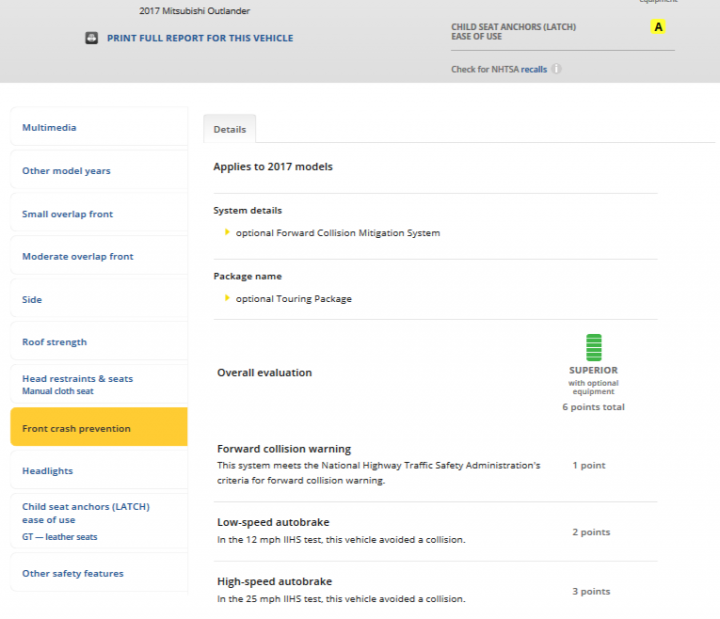Open the Print Full Report For This Vehicle link
Screen dimensions: 720x619
[200, 38]
